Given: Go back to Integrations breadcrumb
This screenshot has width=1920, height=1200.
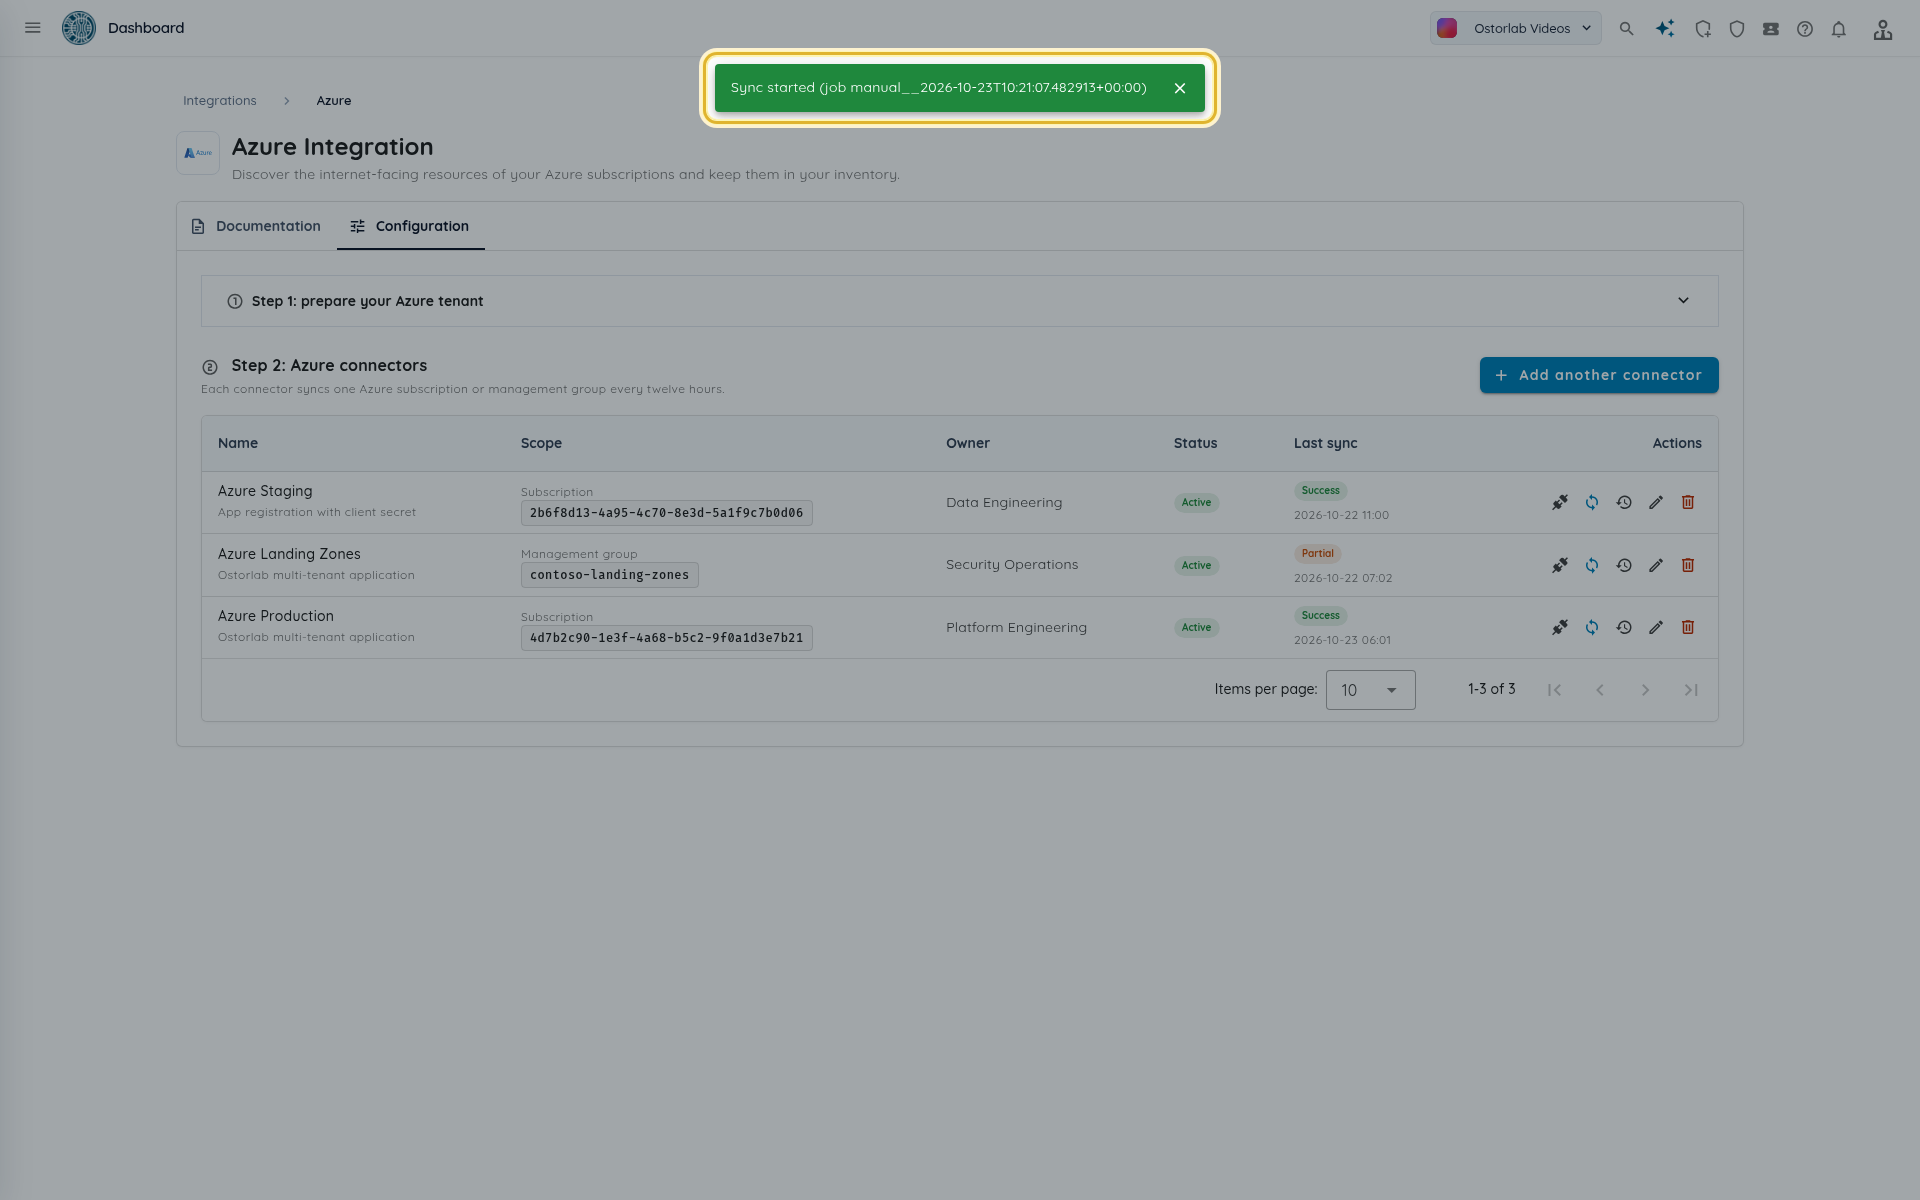Looking at the screenshot, I should [x=220, y=101].
